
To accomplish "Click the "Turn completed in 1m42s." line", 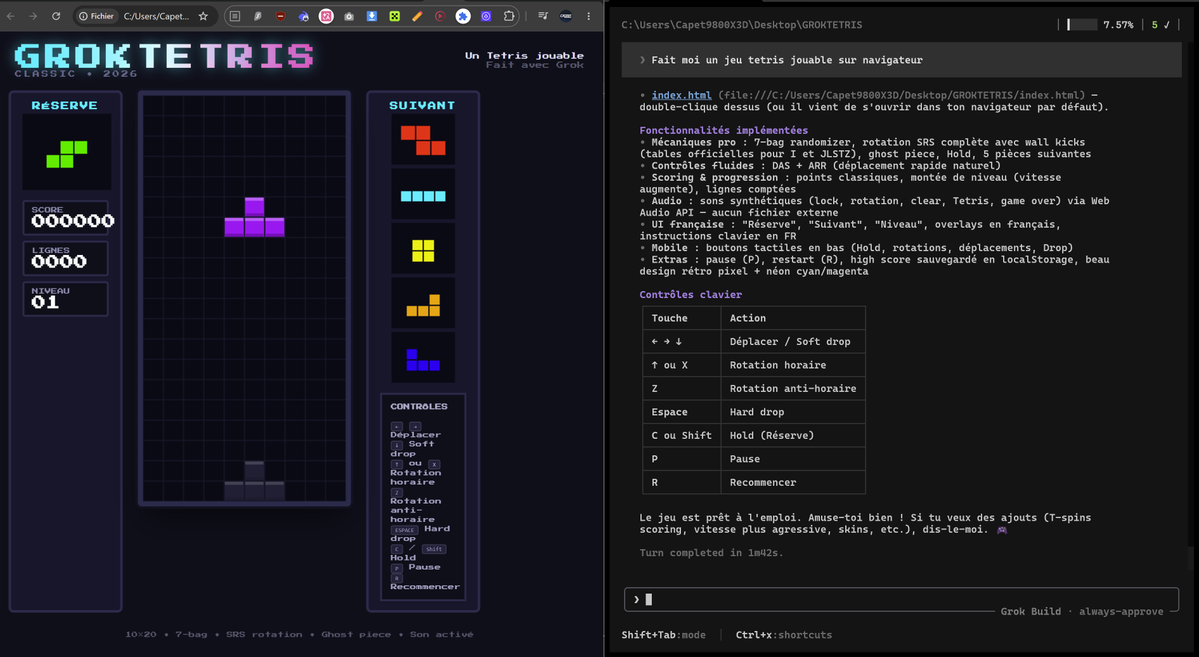I will click(711, 552).
